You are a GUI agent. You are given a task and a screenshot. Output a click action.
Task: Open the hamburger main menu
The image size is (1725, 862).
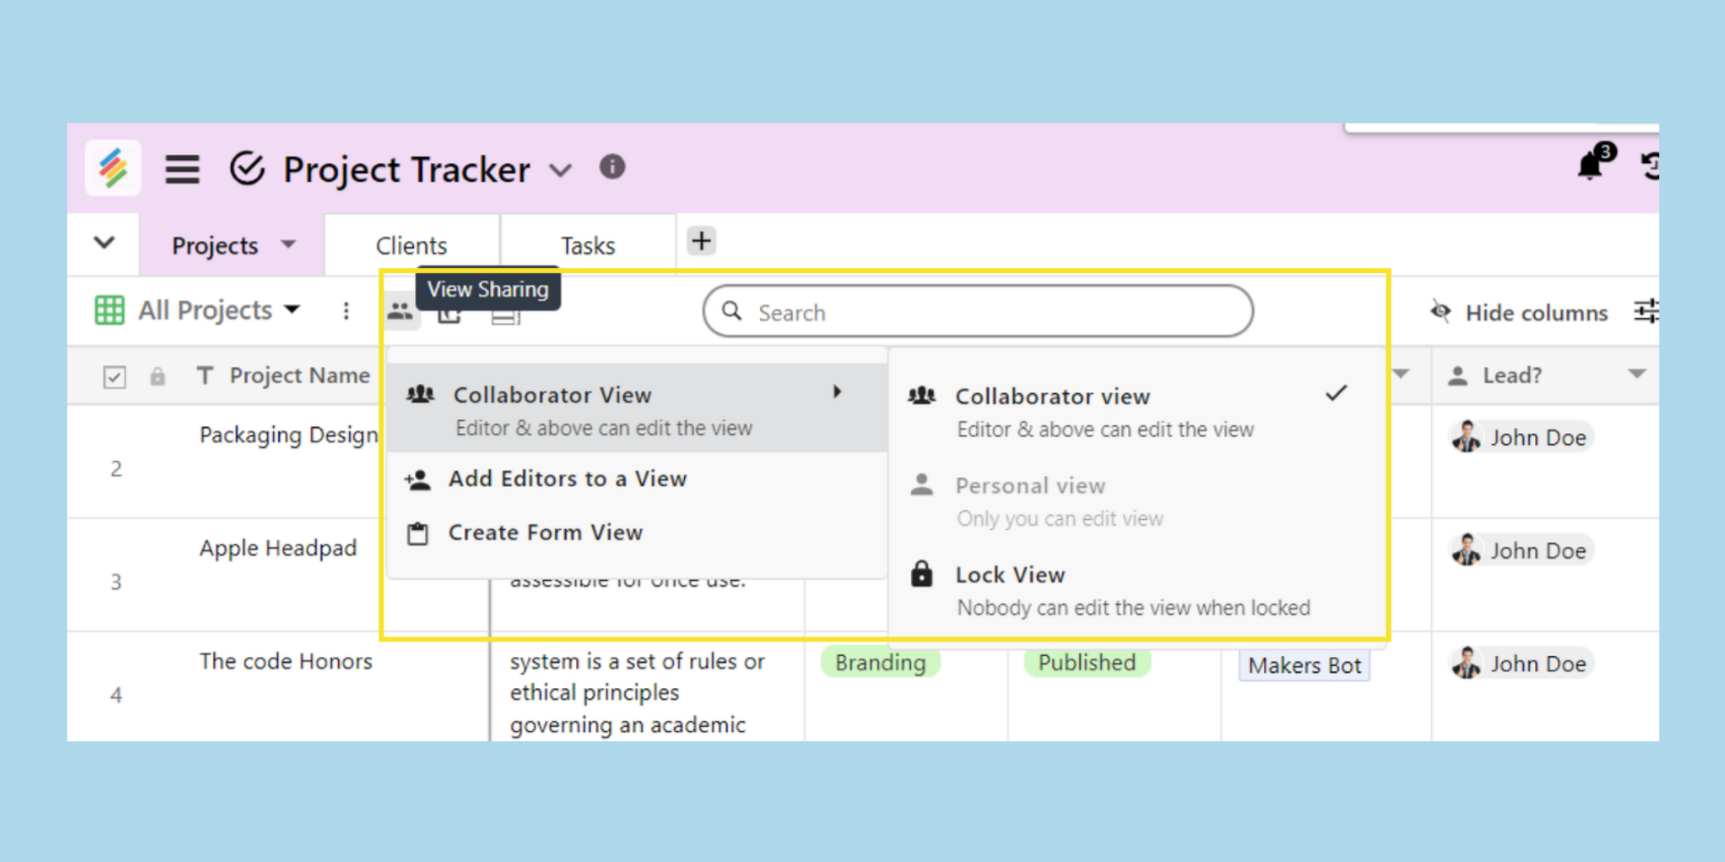tap(182, 169)
